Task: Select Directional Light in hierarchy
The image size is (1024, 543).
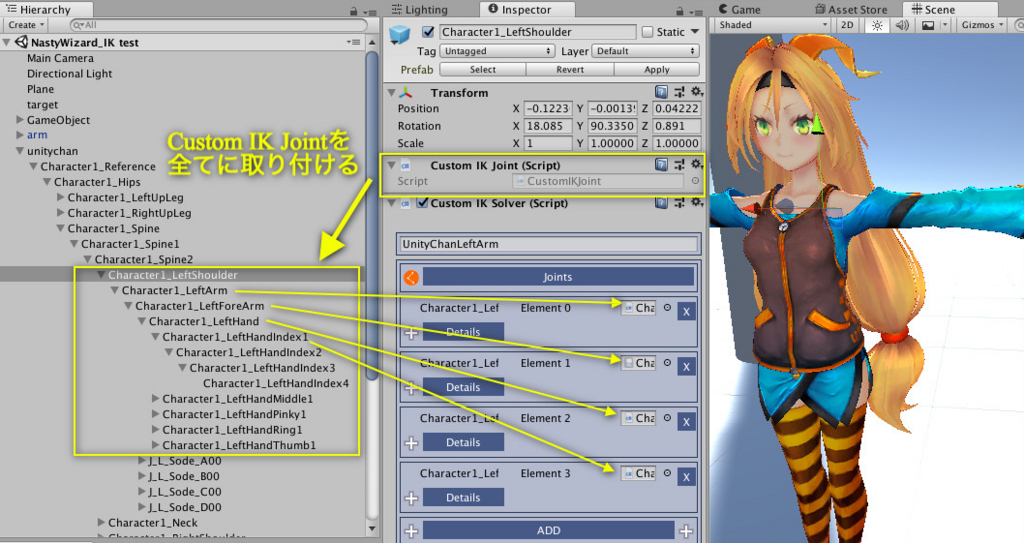Action: 69,74
